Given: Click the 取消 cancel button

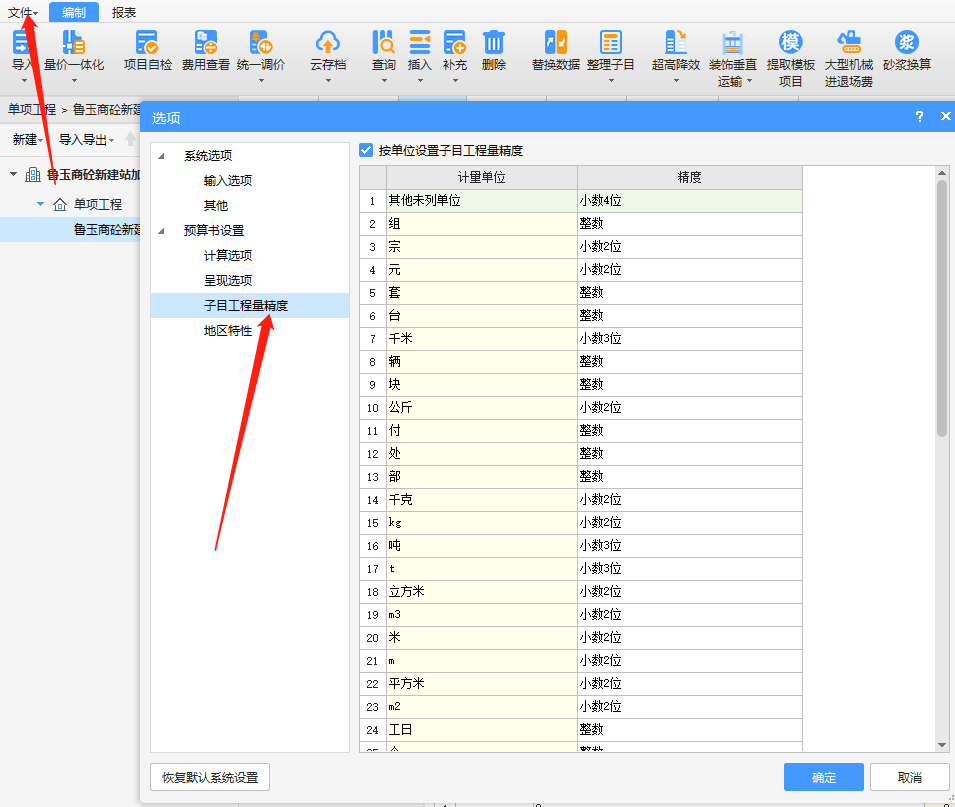Looking at the screenshot, I should click(x=910, y=777).
